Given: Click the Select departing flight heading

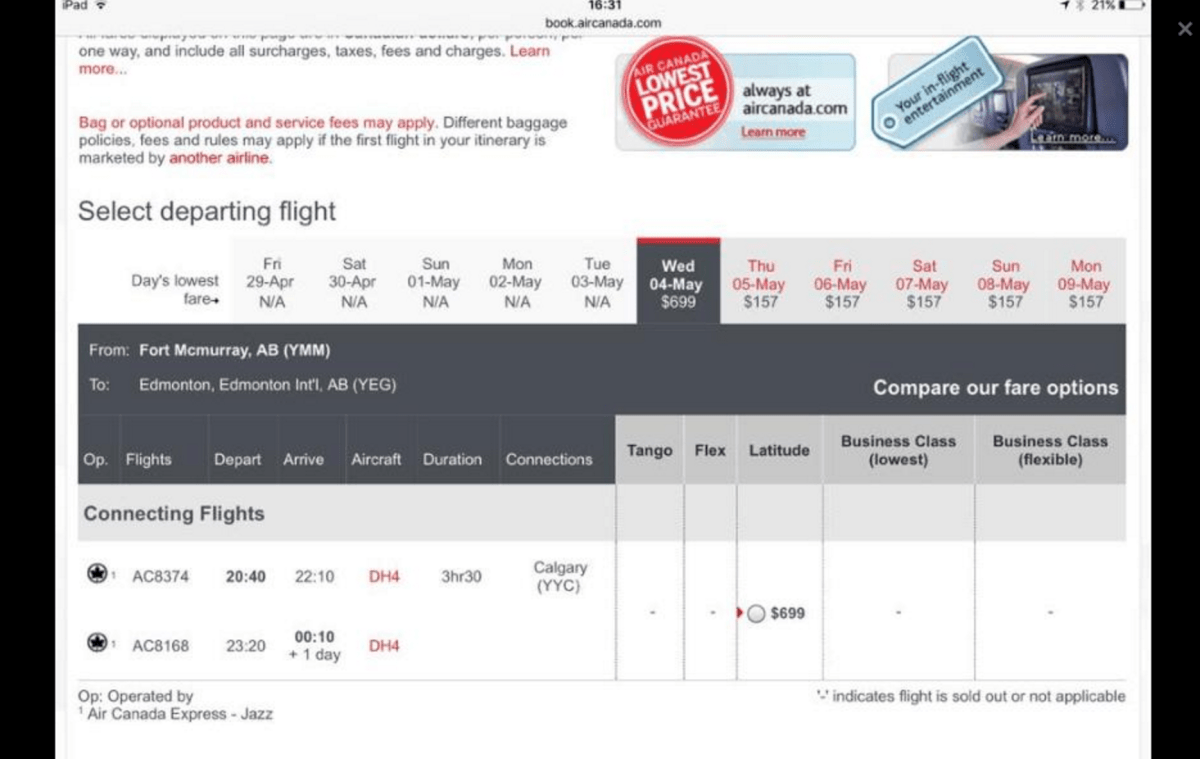Looking at the screenshot, I should click(x=207, y=212).
